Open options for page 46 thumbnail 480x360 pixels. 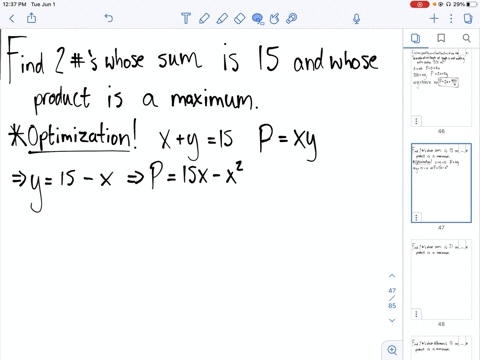pyautogui.click(x=416, y=121)
